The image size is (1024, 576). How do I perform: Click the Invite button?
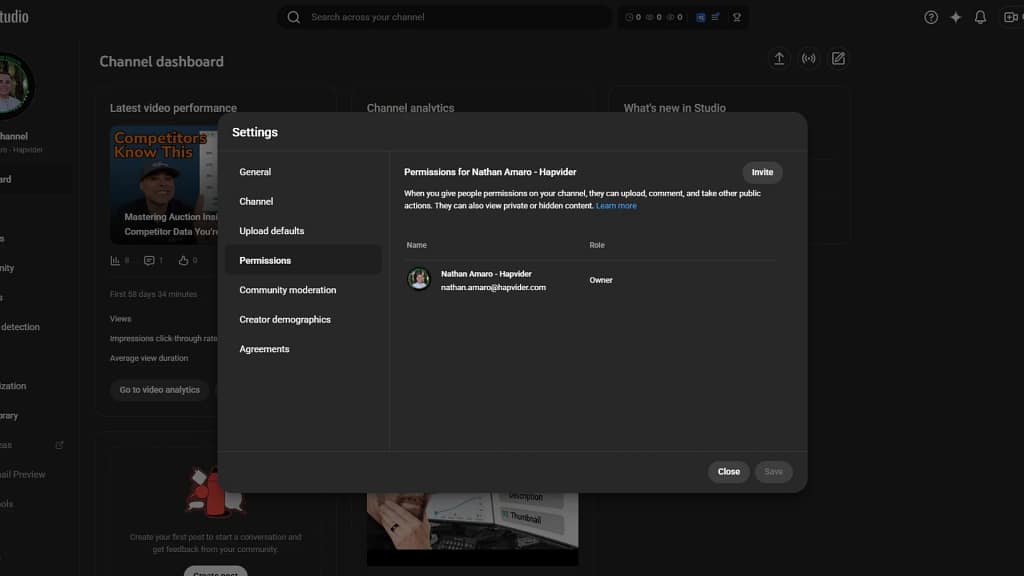pyautogui.click(x=762, y=172)
